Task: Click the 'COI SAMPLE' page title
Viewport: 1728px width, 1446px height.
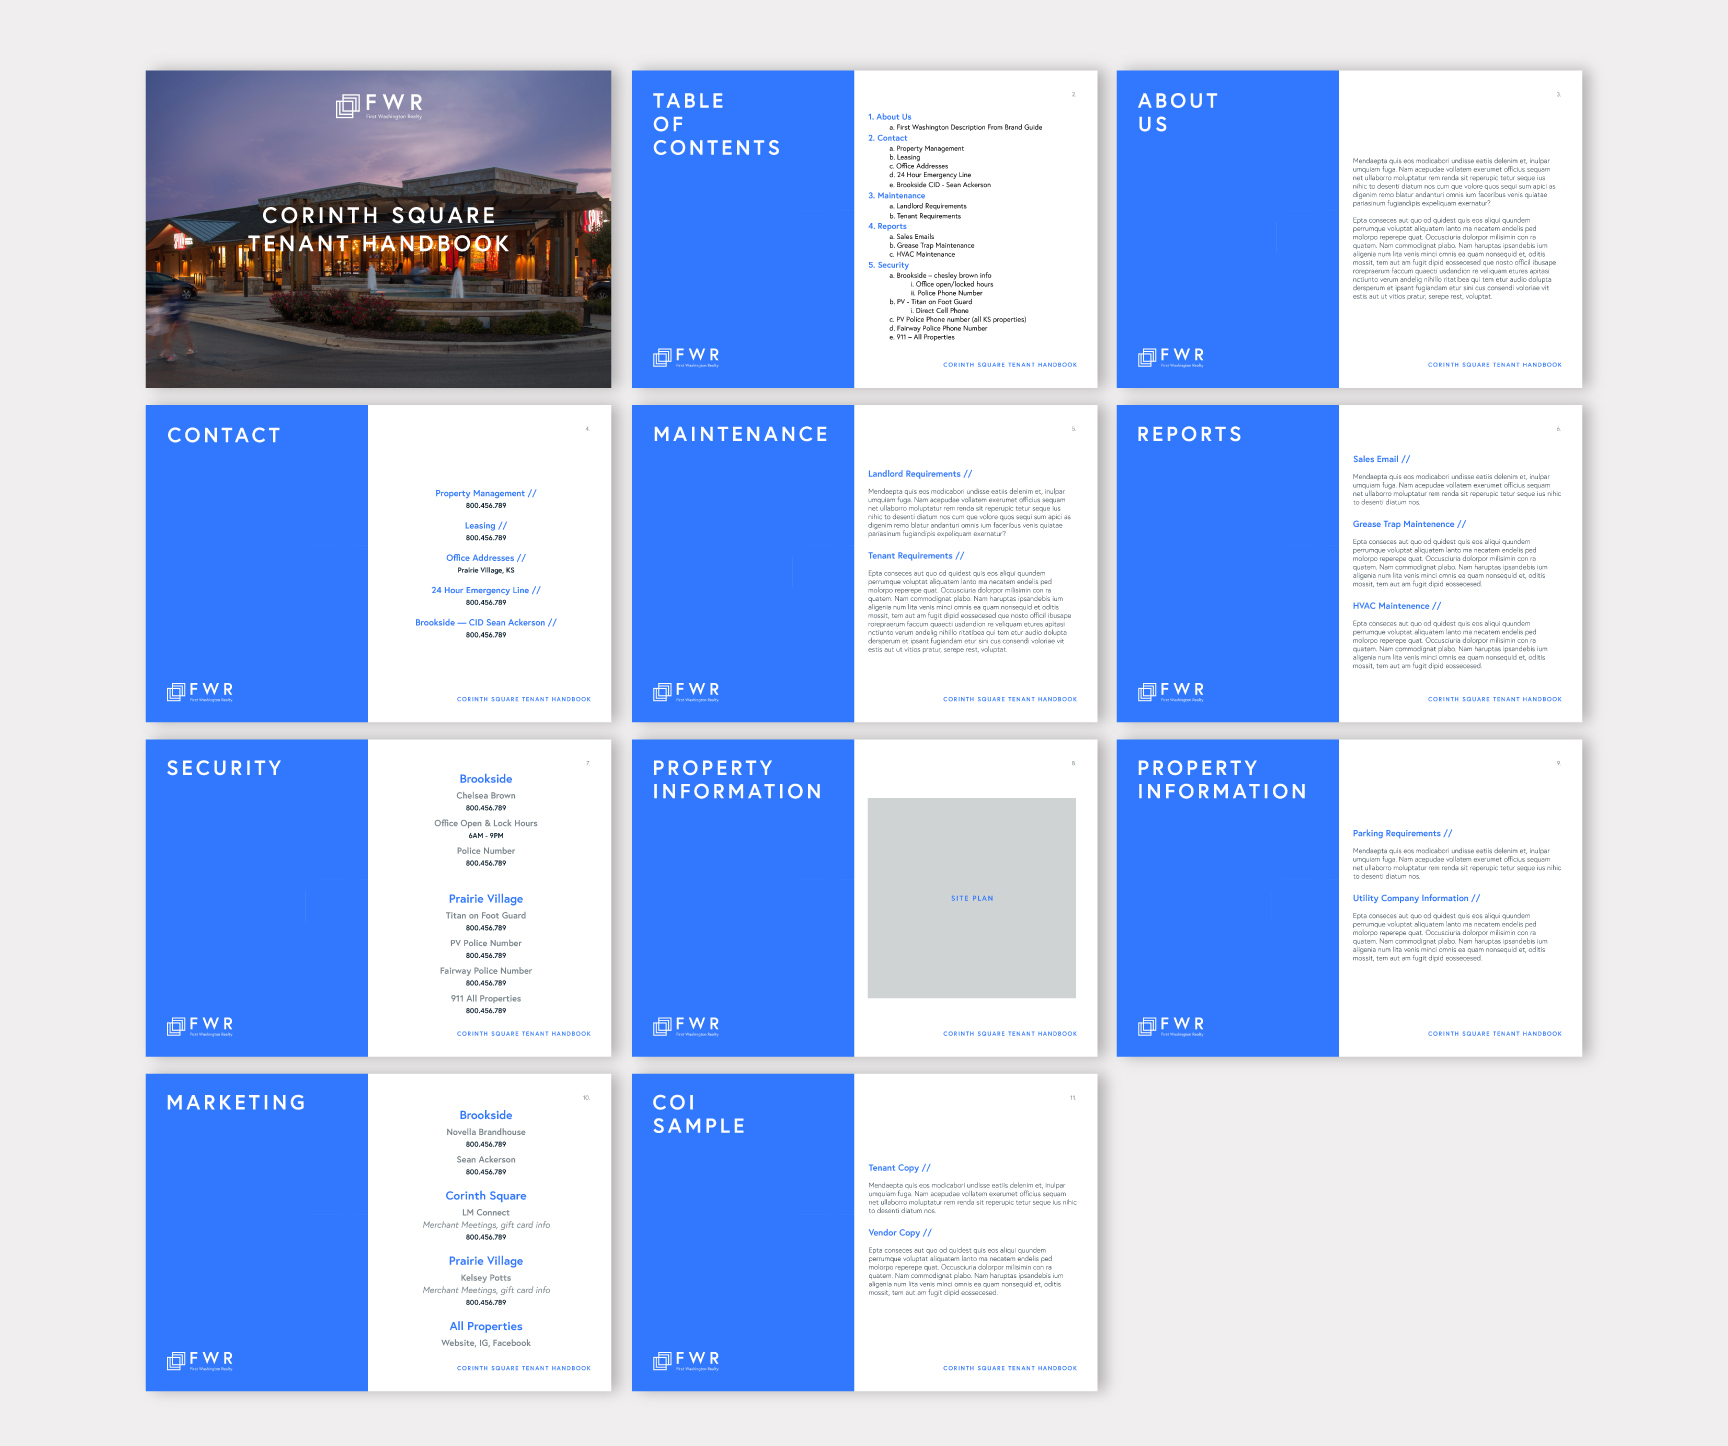Action: point(699,1114)
